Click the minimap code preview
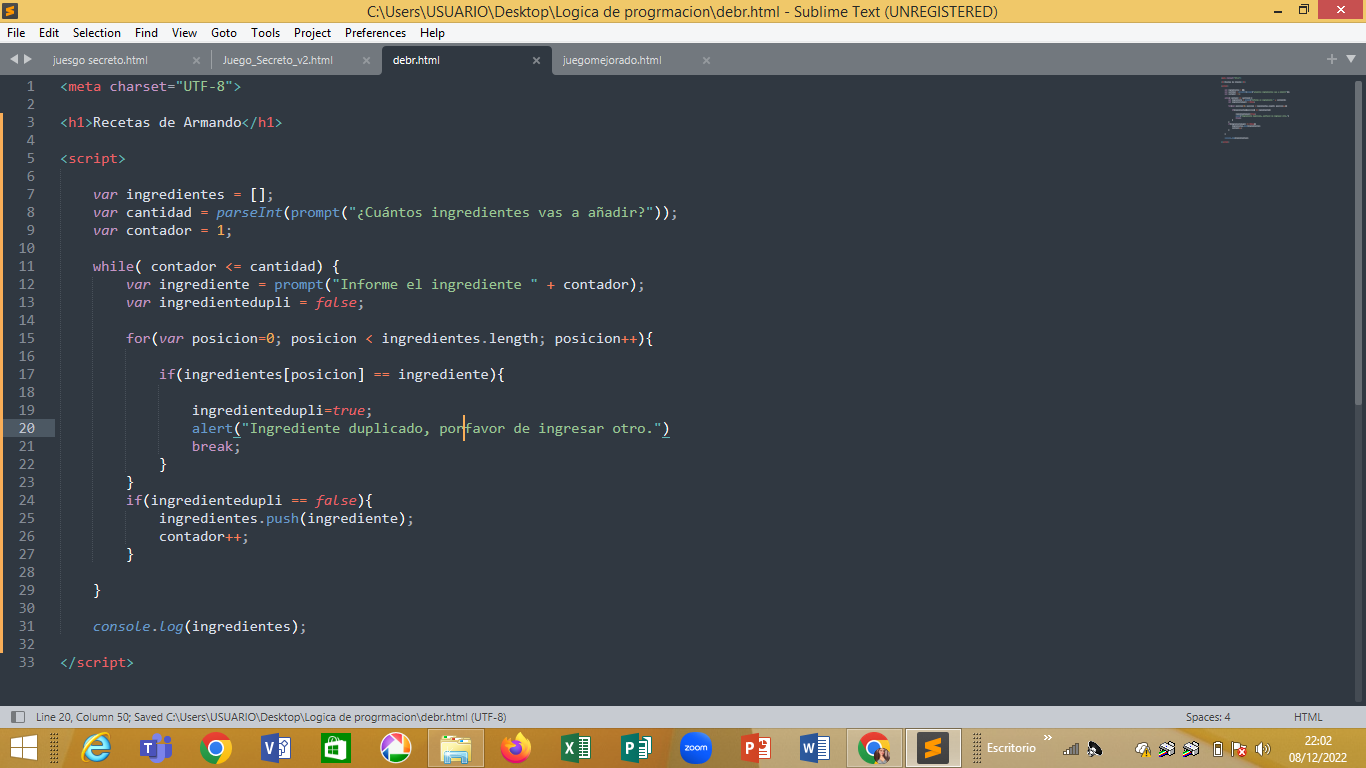The image size is (1366, 768). pos(1256,109)
